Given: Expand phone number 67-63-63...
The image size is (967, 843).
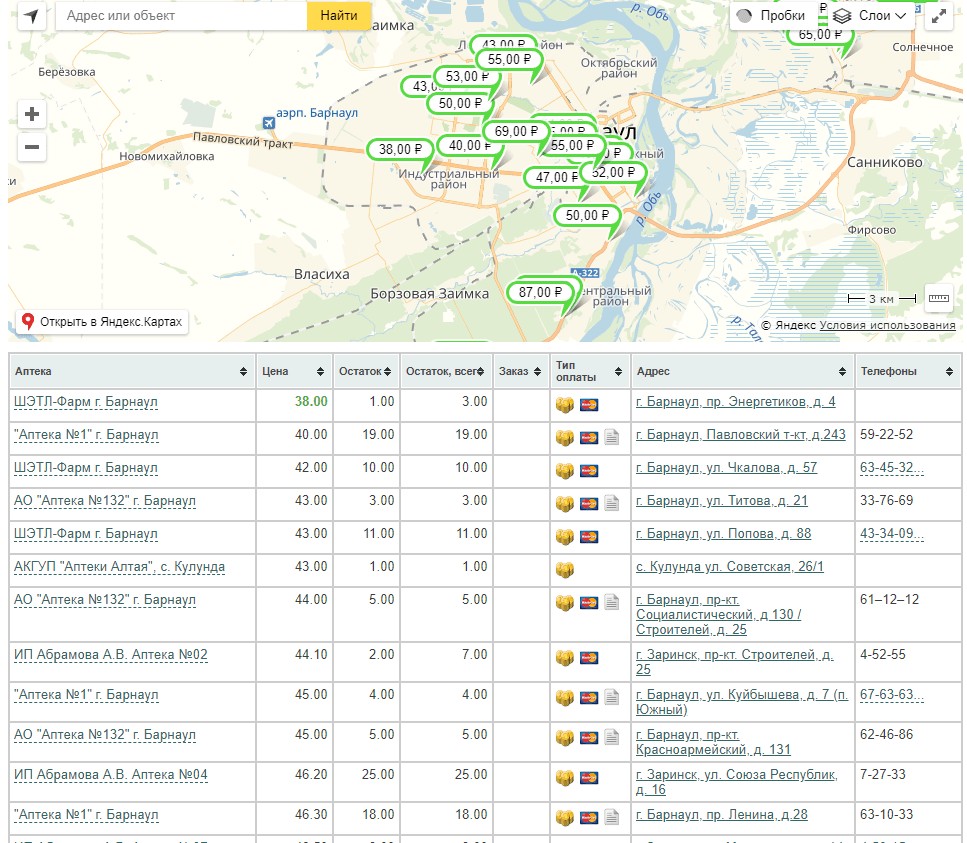Looking at the screenshot, I should [x=892, y=695].
